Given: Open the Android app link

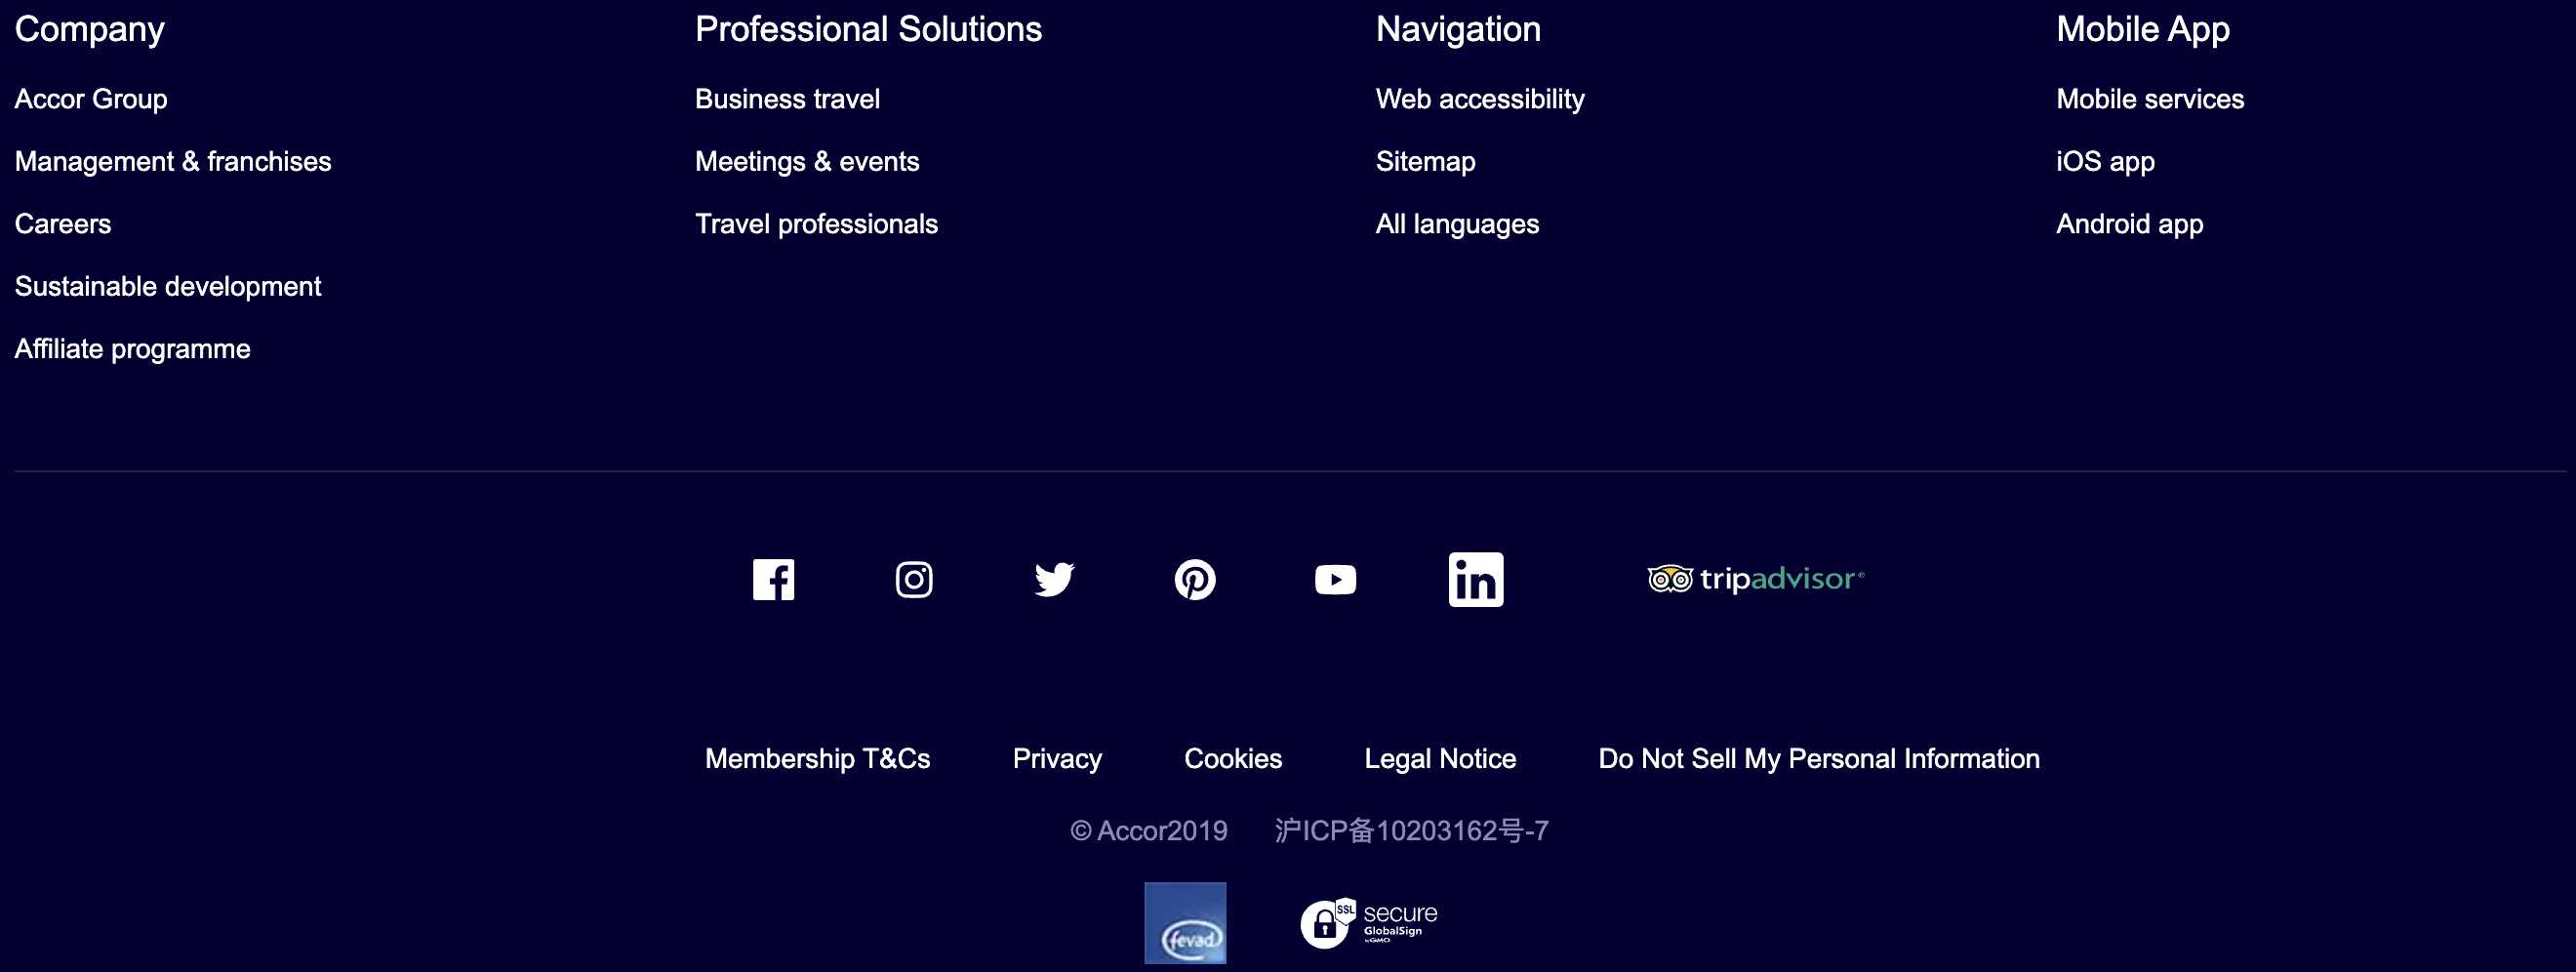Looking at the screenshot, I should [x=2129, y=224].
